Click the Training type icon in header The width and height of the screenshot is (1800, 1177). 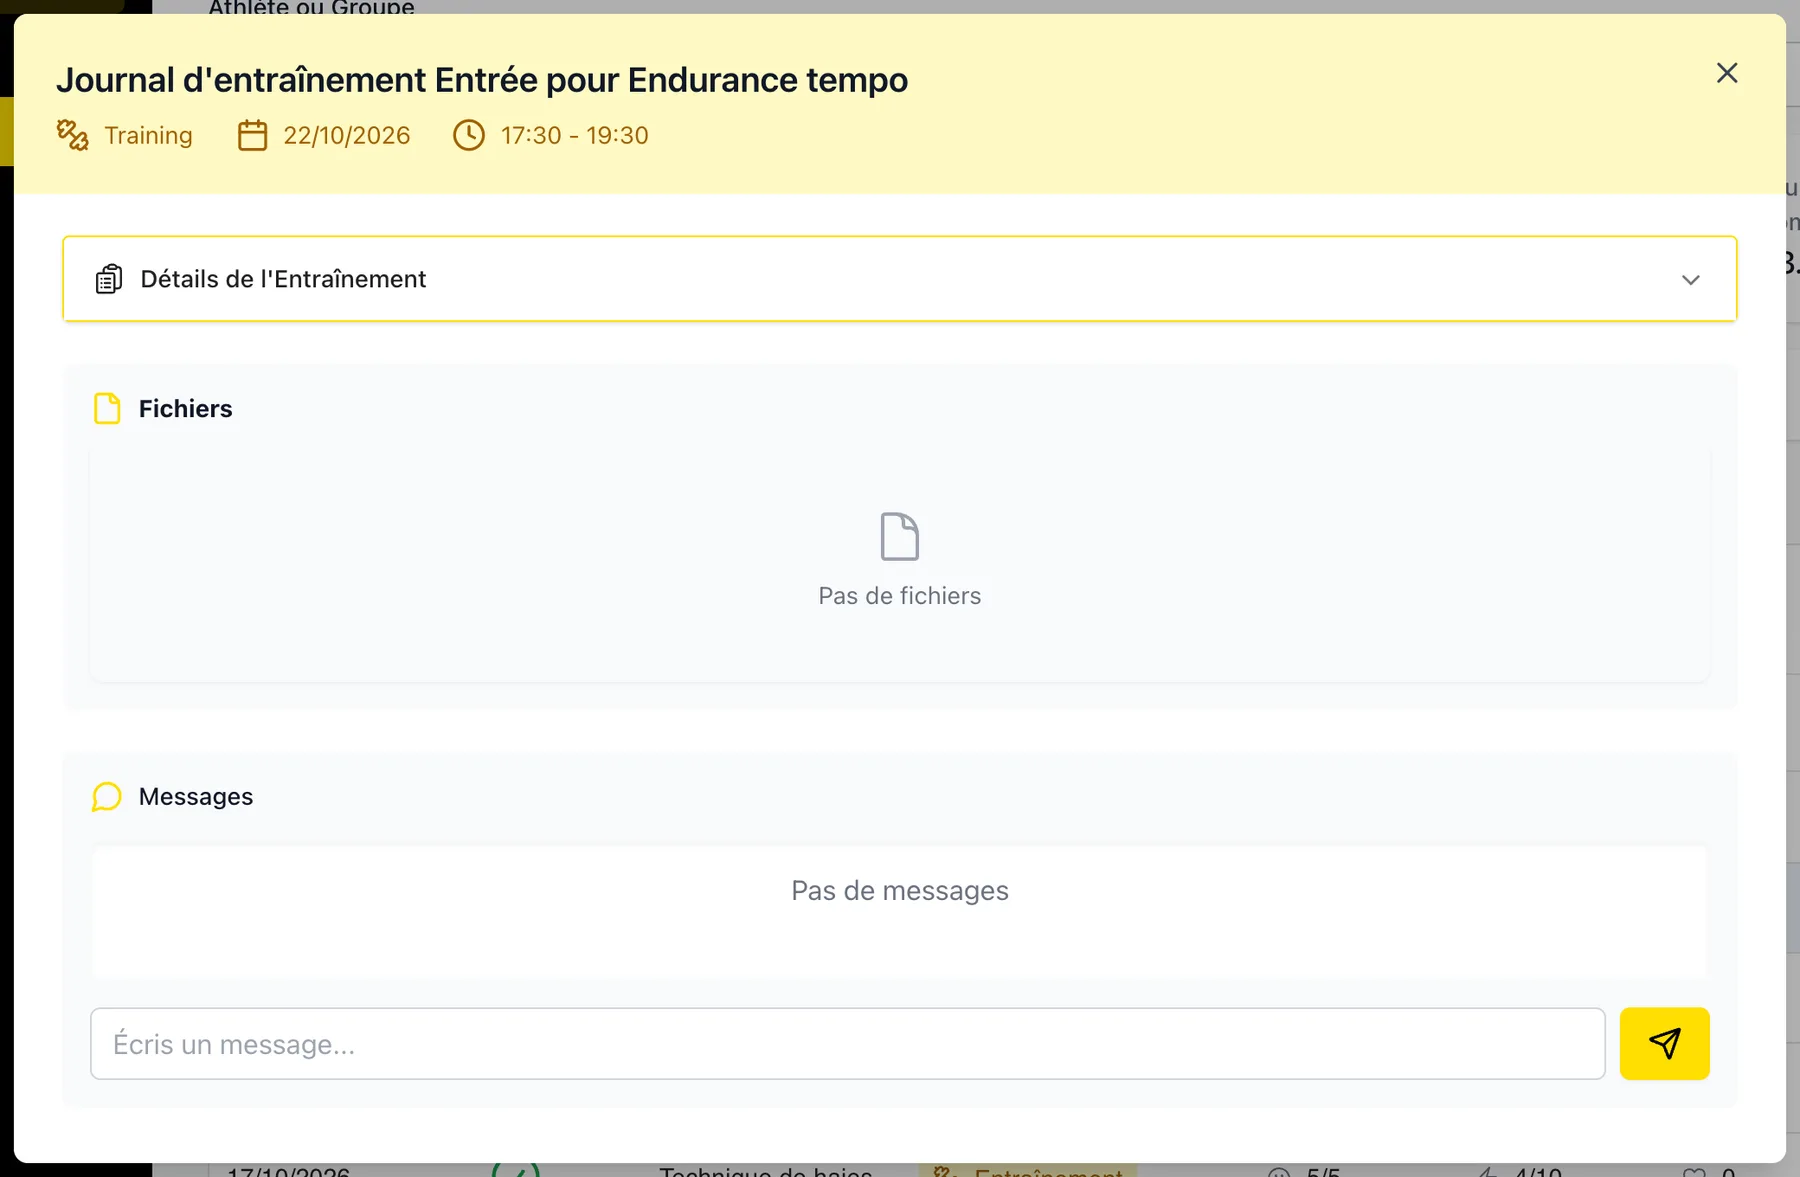point(72,135)
